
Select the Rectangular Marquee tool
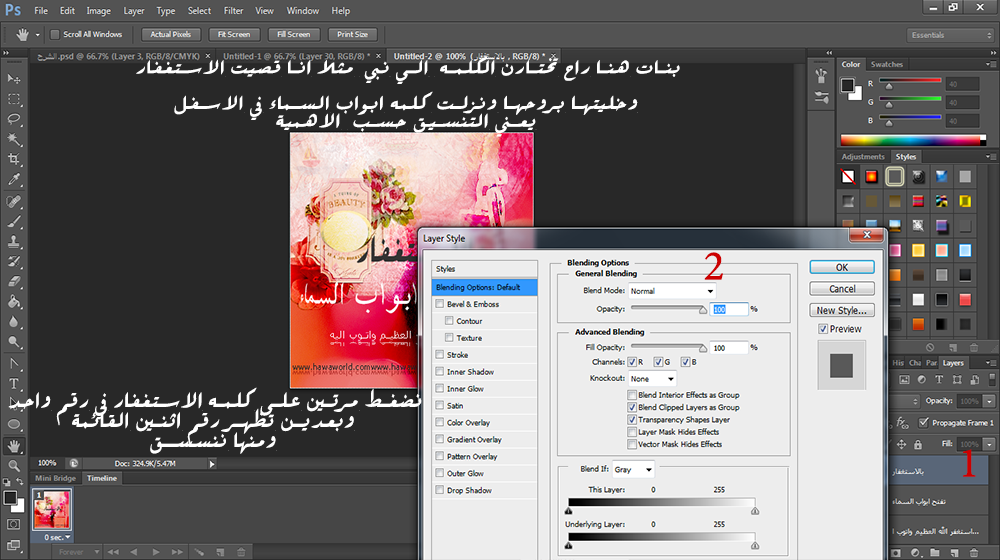pos(15,99)
